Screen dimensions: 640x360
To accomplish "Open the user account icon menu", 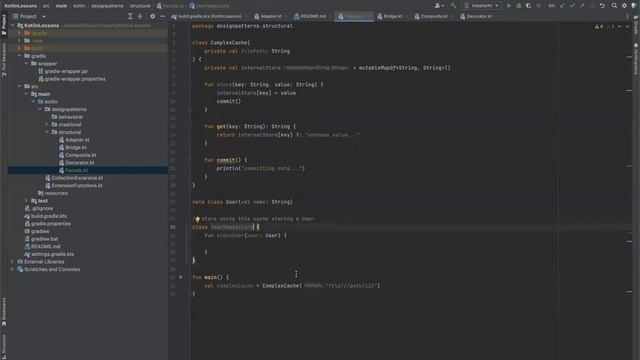I will pyautogui.click(x=439, y=6).
